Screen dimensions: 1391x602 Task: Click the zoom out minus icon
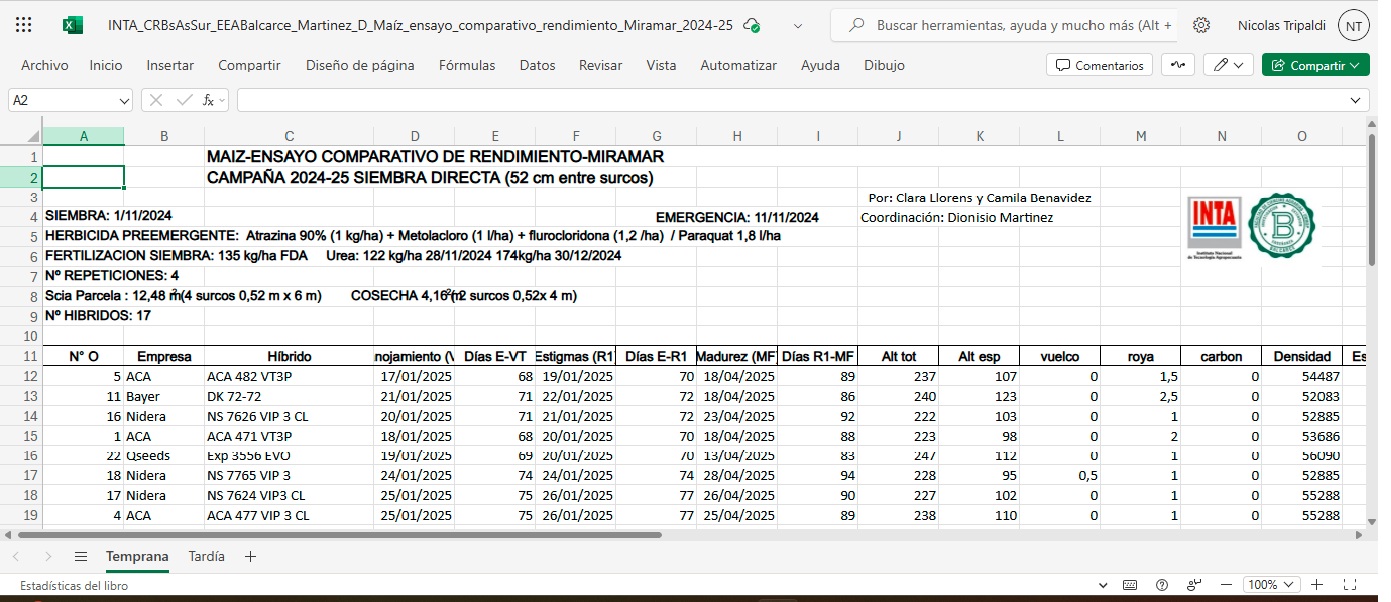1226,585
